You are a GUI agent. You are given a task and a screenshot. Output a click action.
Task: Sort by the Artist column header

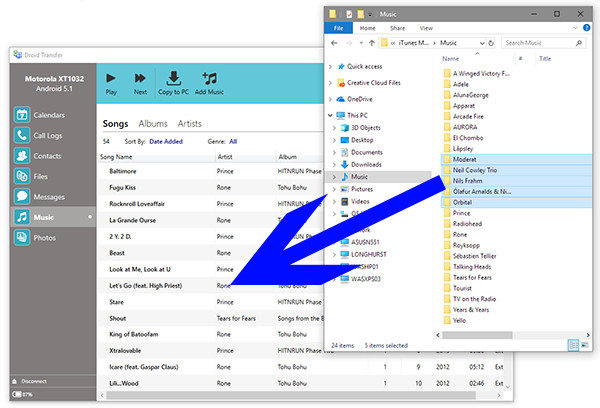225,157
